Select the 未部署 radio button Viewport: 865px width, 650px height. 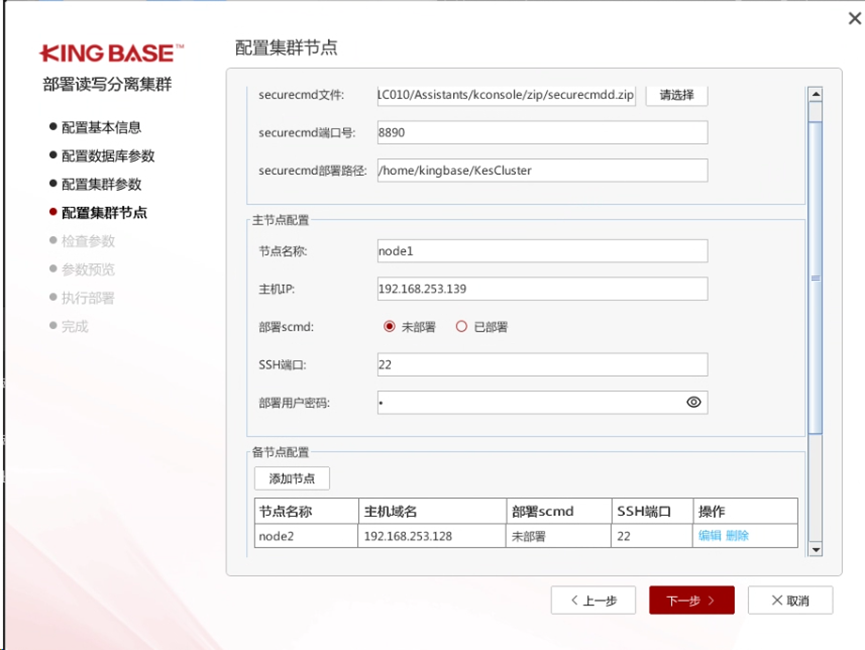coord(389,326)
